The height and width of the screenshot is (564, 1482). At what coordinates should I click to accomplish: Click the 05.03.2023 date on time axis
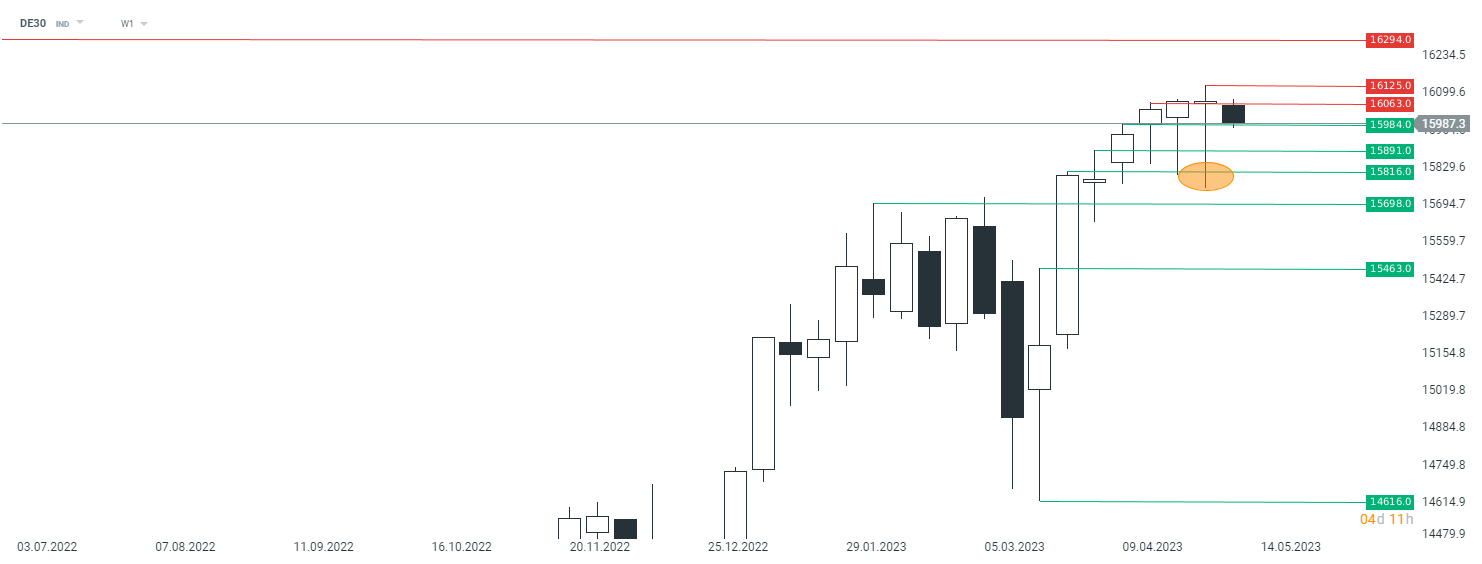1012,547
